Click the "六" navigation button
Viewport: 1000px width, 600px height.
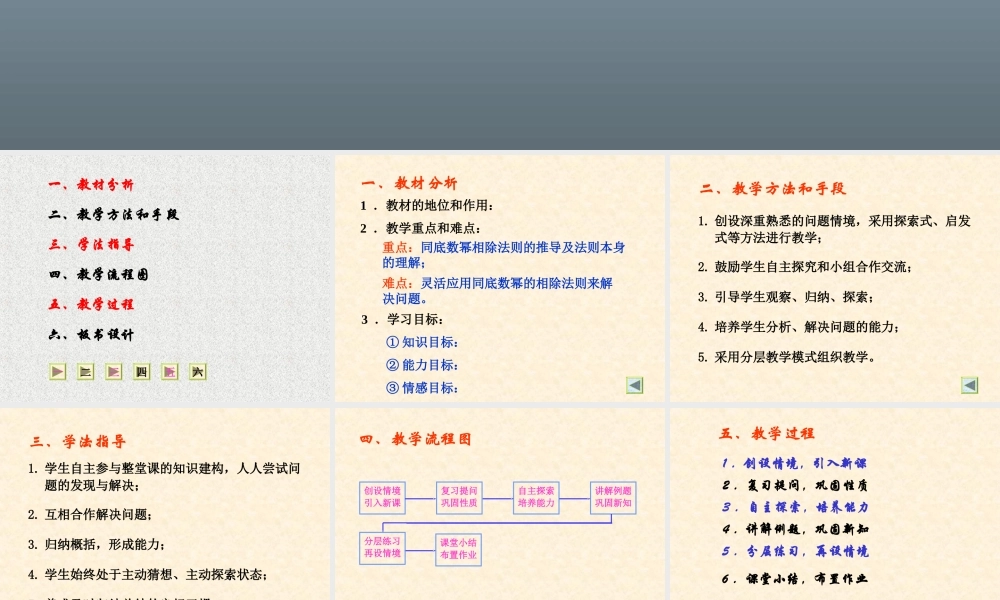(x=197, y=371)
